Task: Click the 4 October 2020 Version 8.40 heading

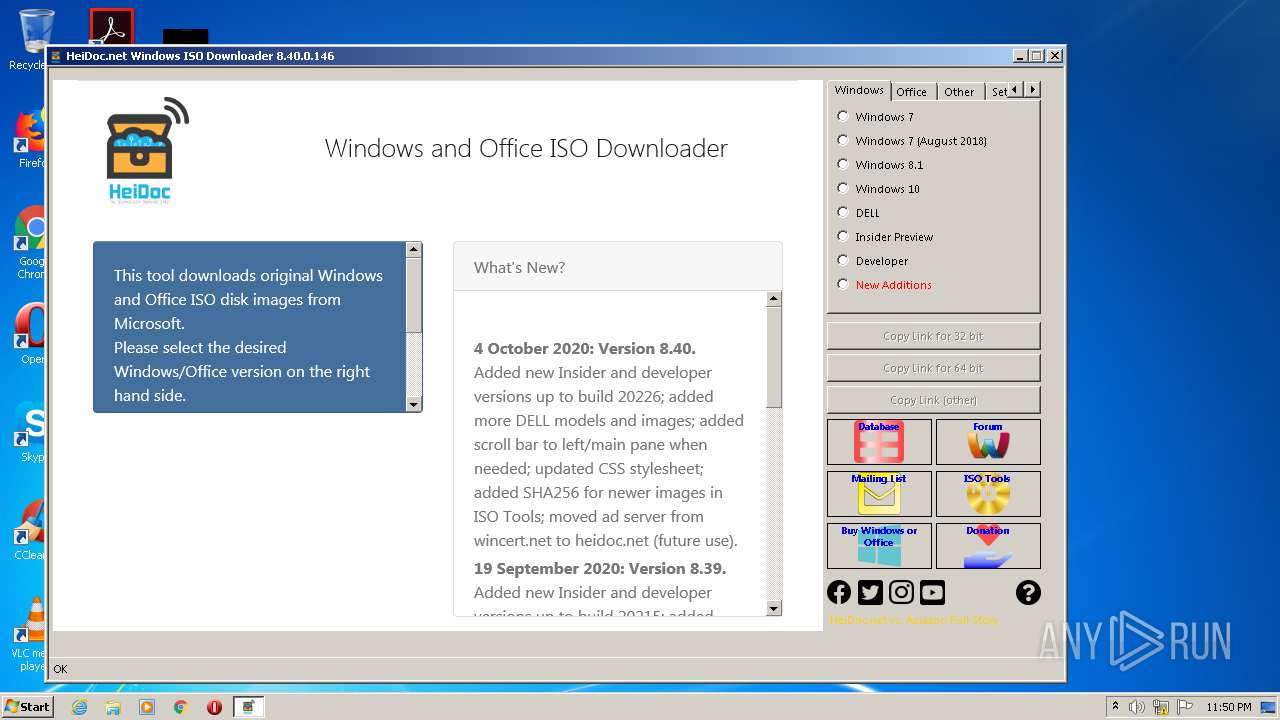Action: (x=585, y=348)
